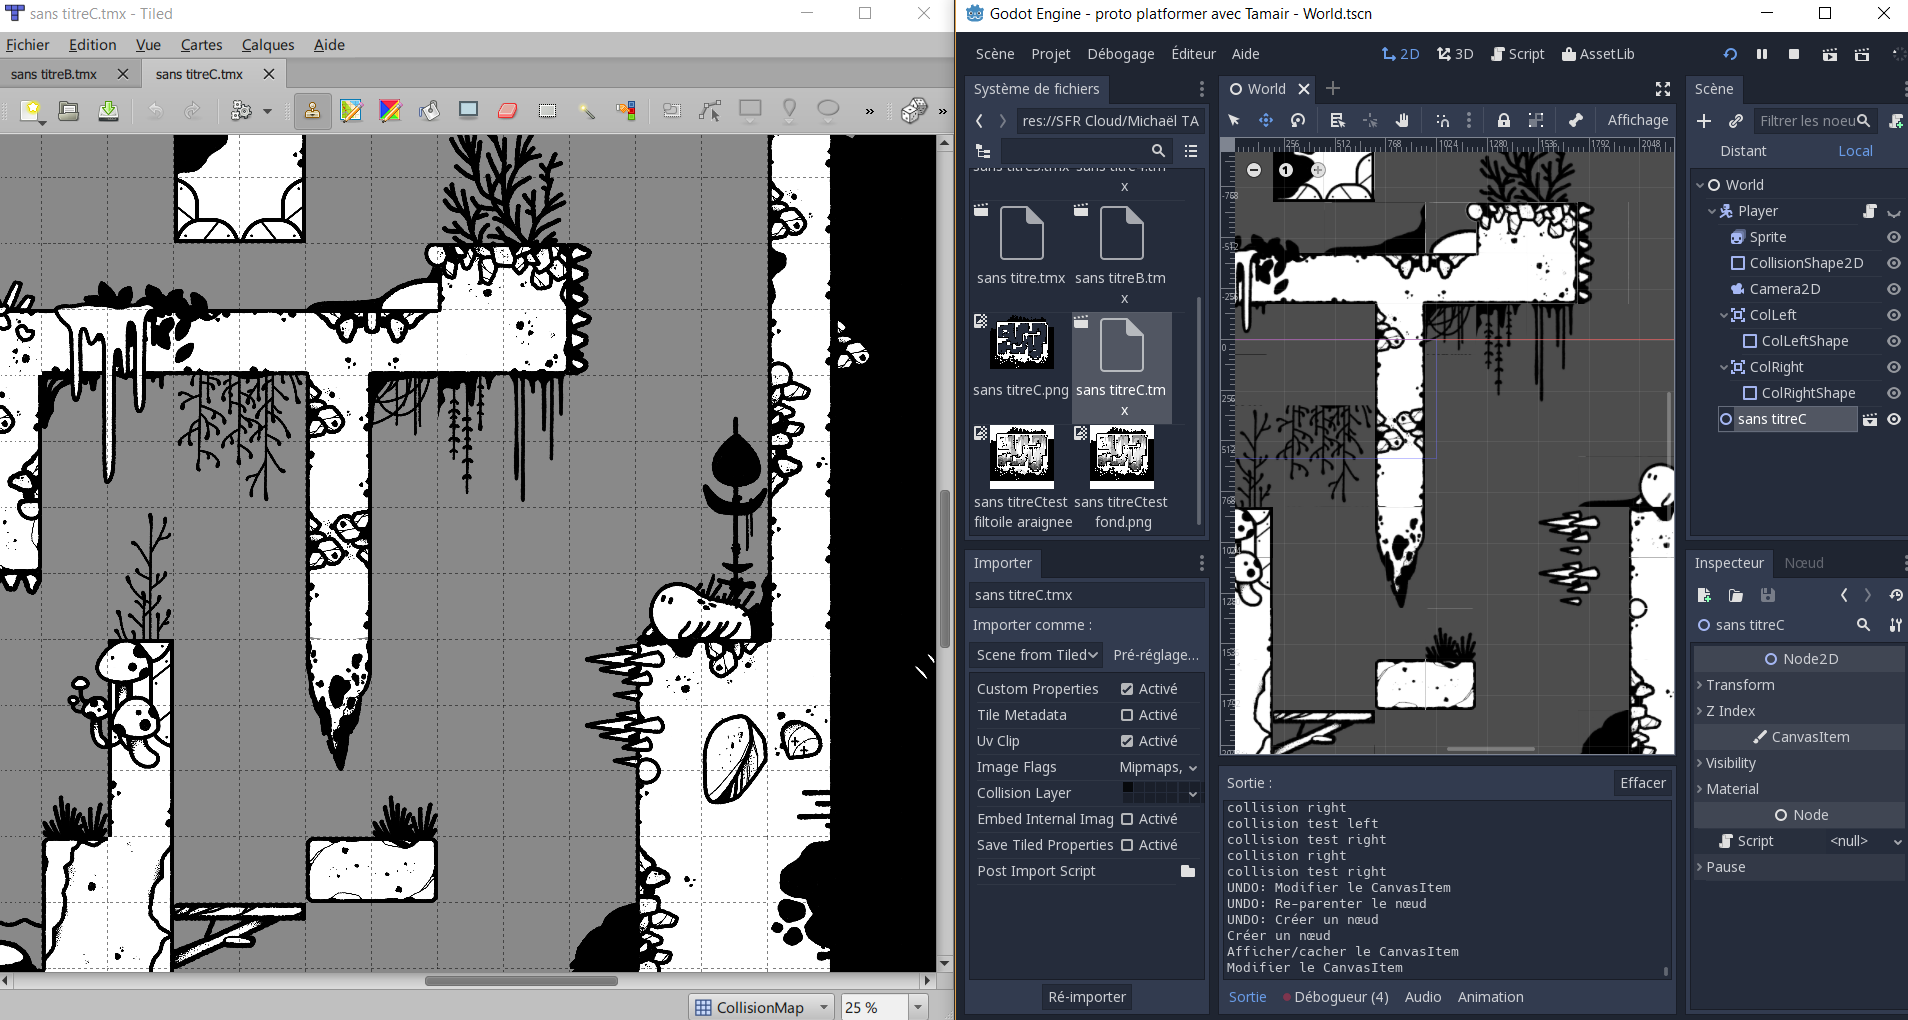Toggle Uv Clip Activé checkbox
The height and width of the screenshot is (1020, 1908).
tap(1127, 741)
